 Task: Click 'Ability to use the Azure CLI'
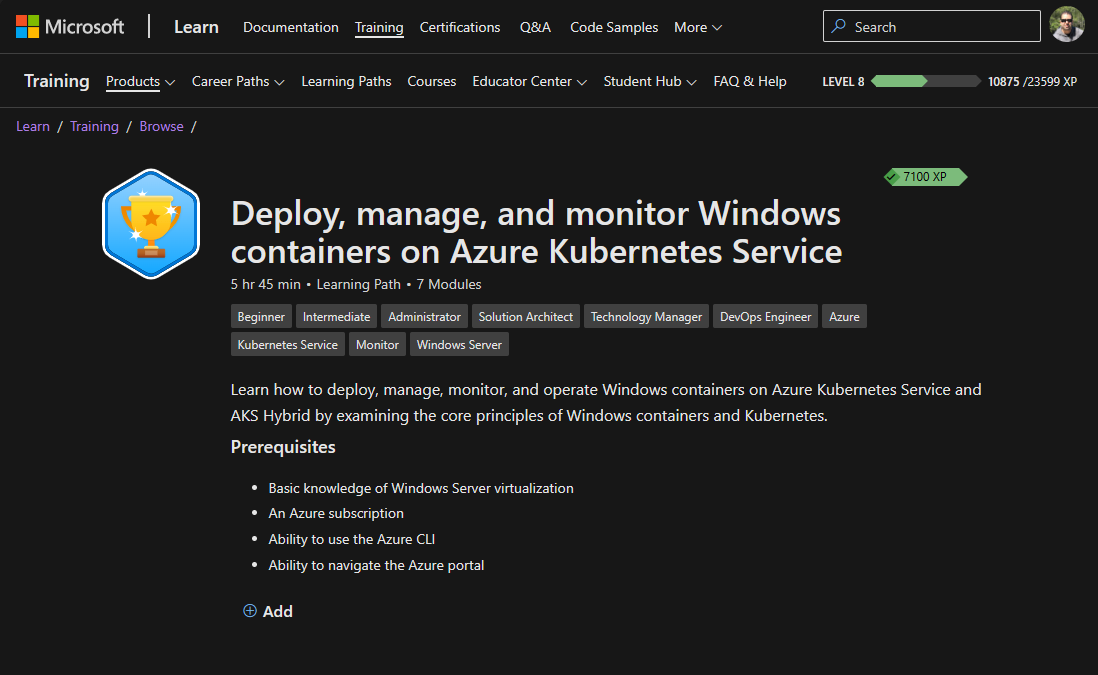(x=352, y=539)
